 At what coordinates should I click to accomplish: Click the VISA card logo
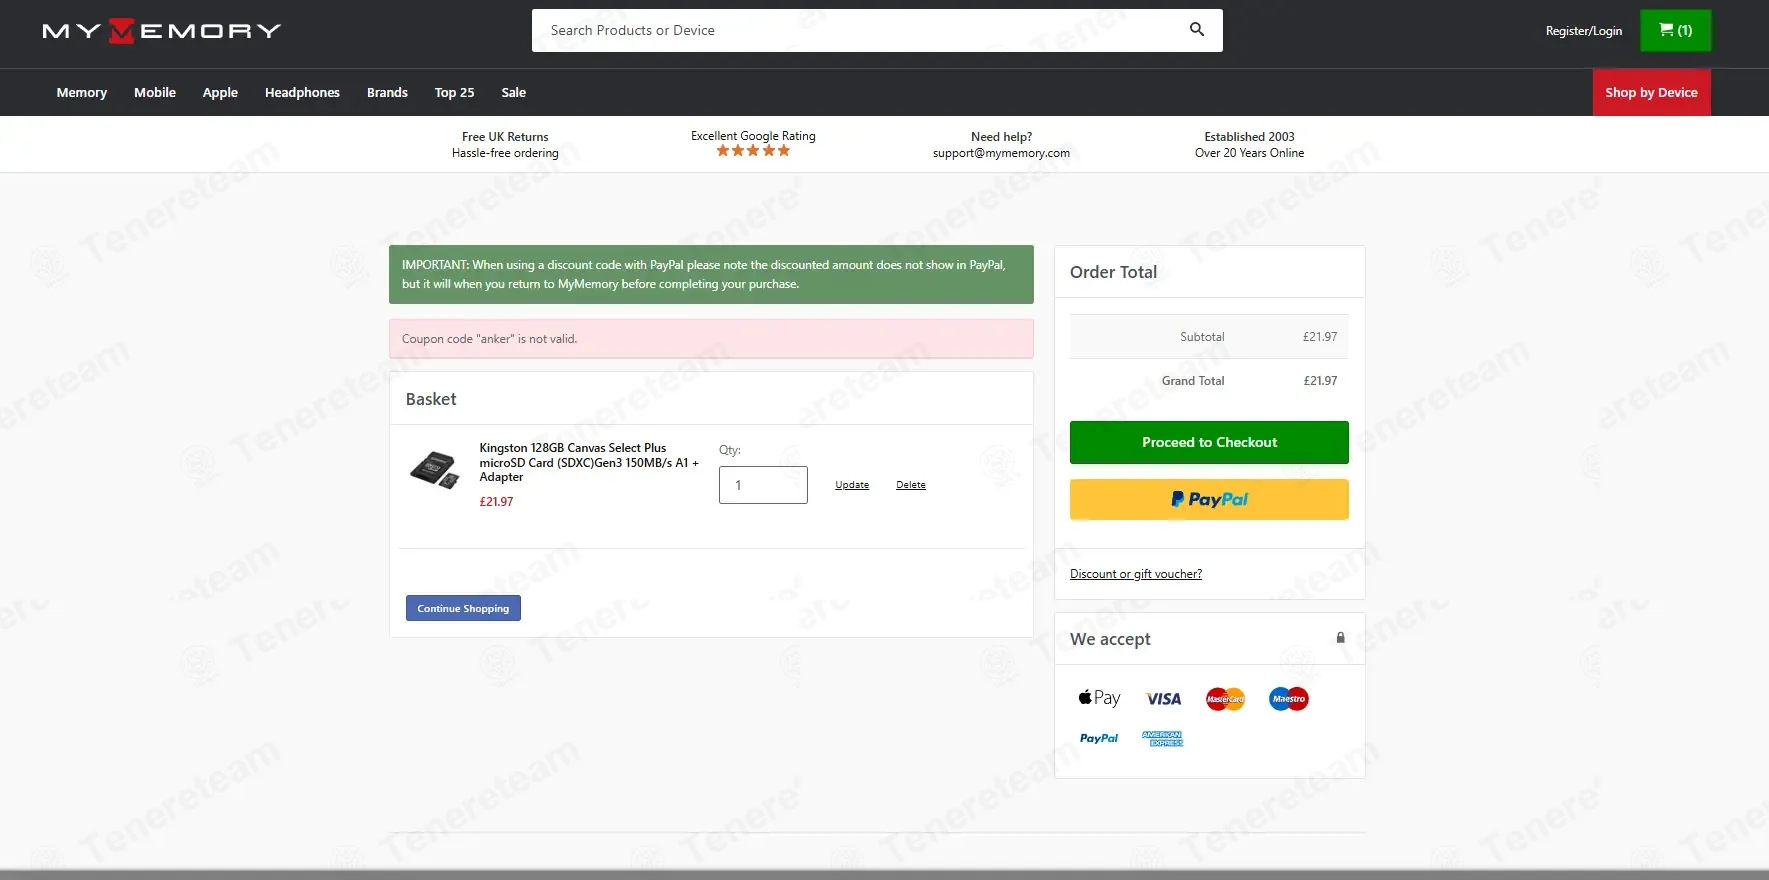[x=1163, y=699]
